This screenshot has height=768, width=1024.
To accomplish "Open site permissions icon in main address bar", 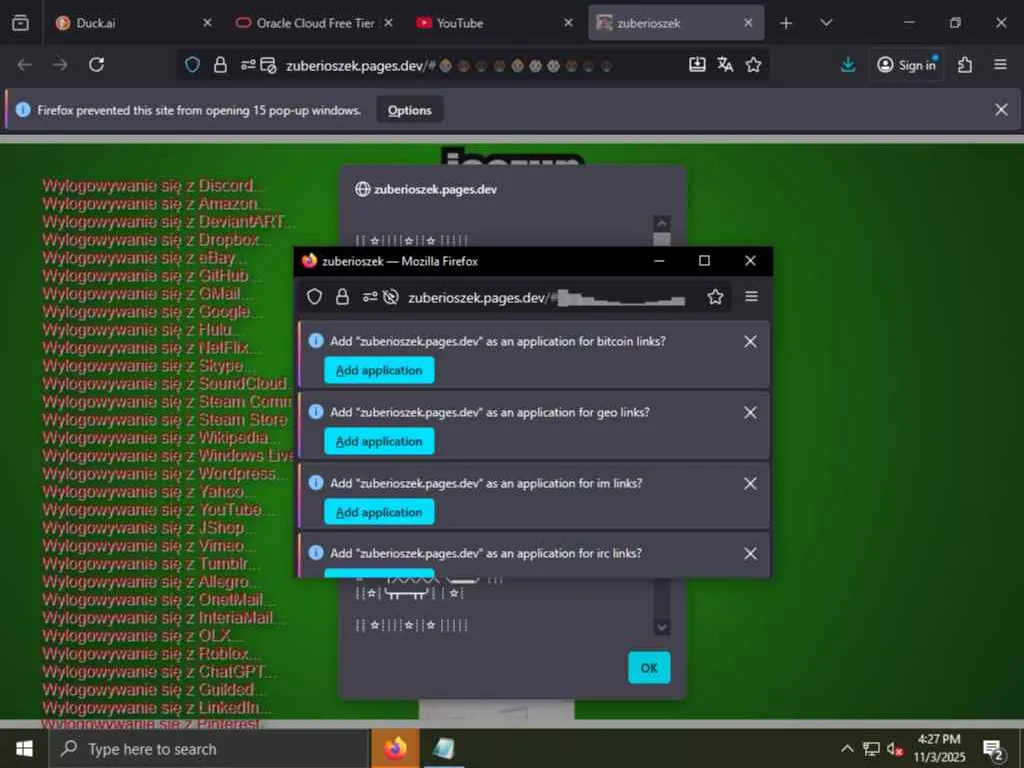I will tap(248, 65).
